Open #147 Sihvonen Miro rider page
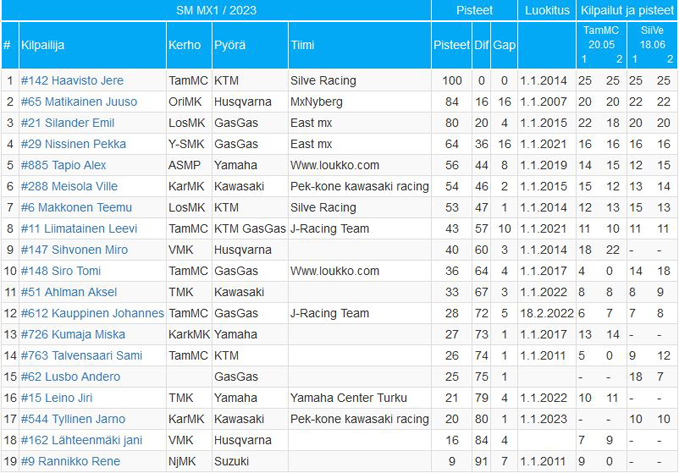This screenshot has height=473, width=679. [74, 250]
